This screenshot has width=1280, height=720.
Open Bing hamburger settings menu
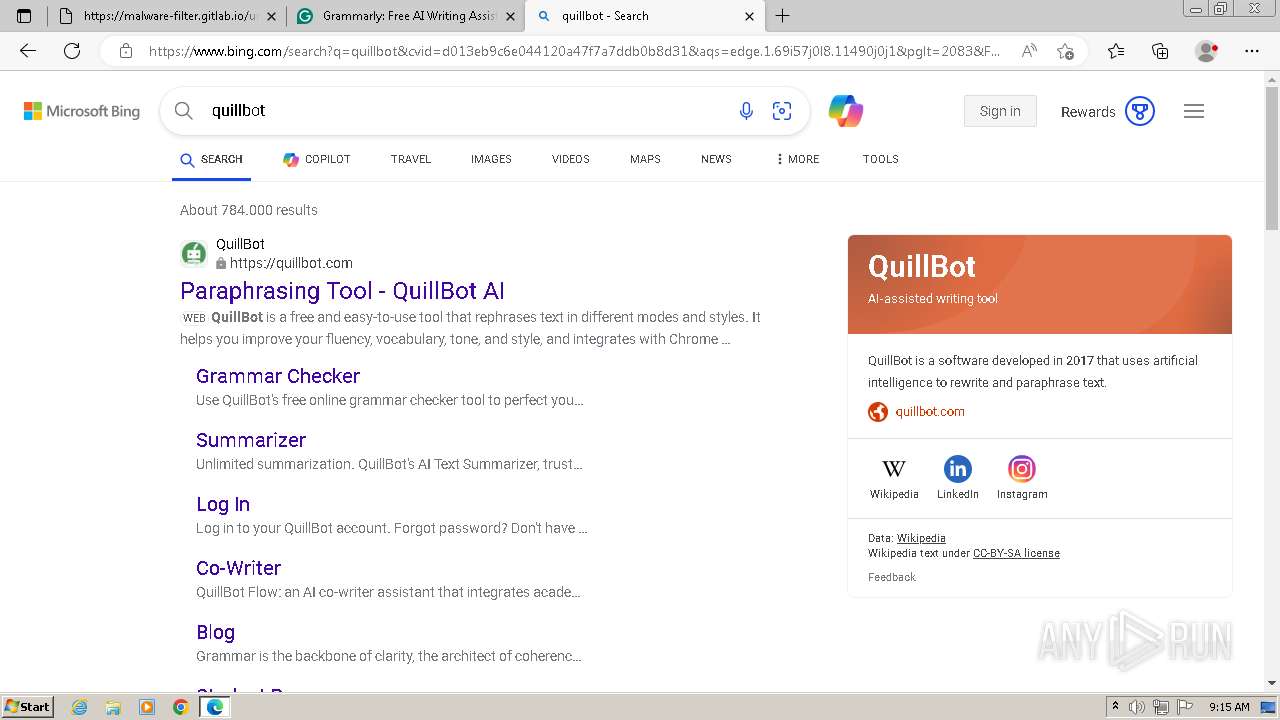click(1194, 111)
